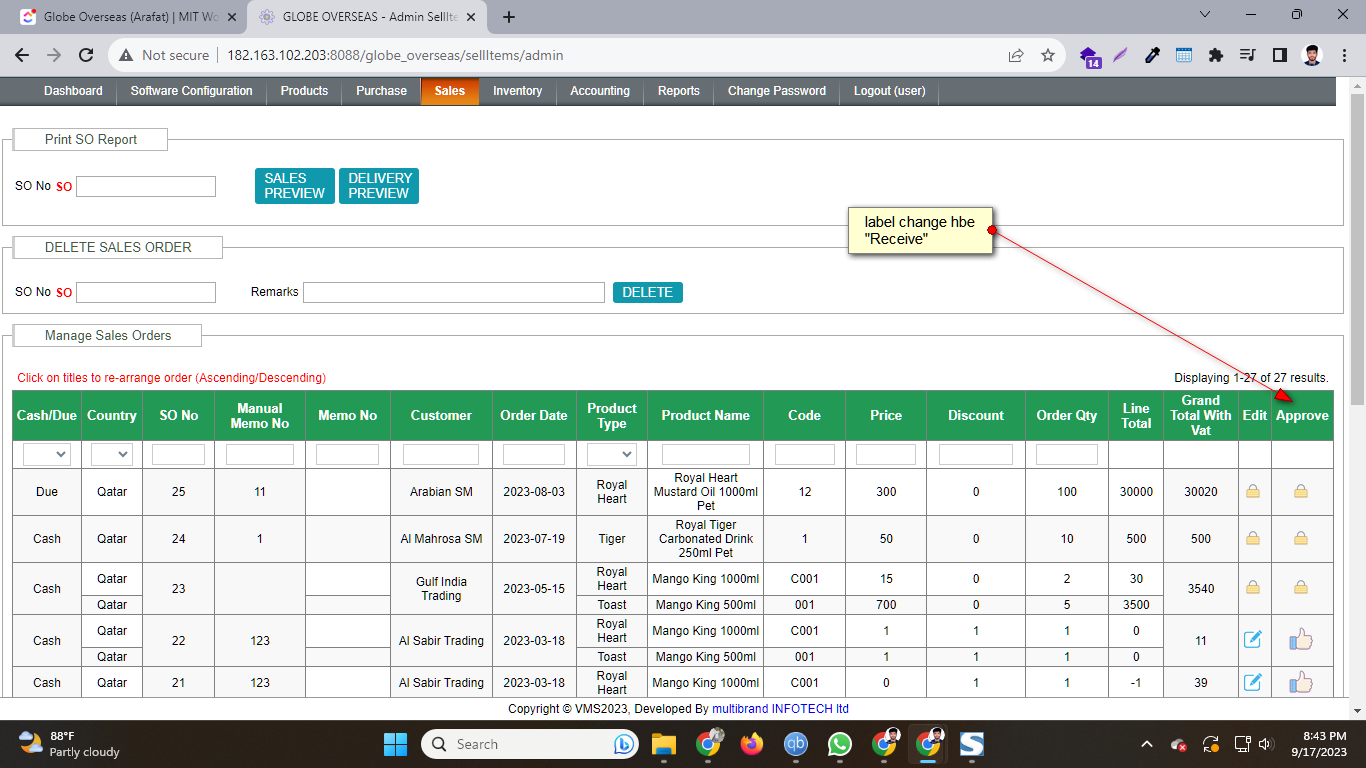Click the SALES PREVIEW button
Viewport: 1366px width, 768px height.
(294, 186)
